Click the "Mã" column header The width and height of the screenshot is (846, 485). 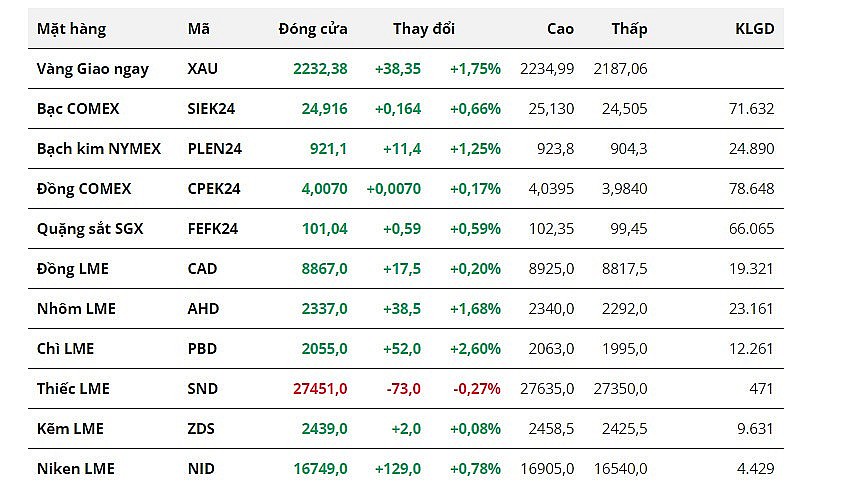coord(198,29)
